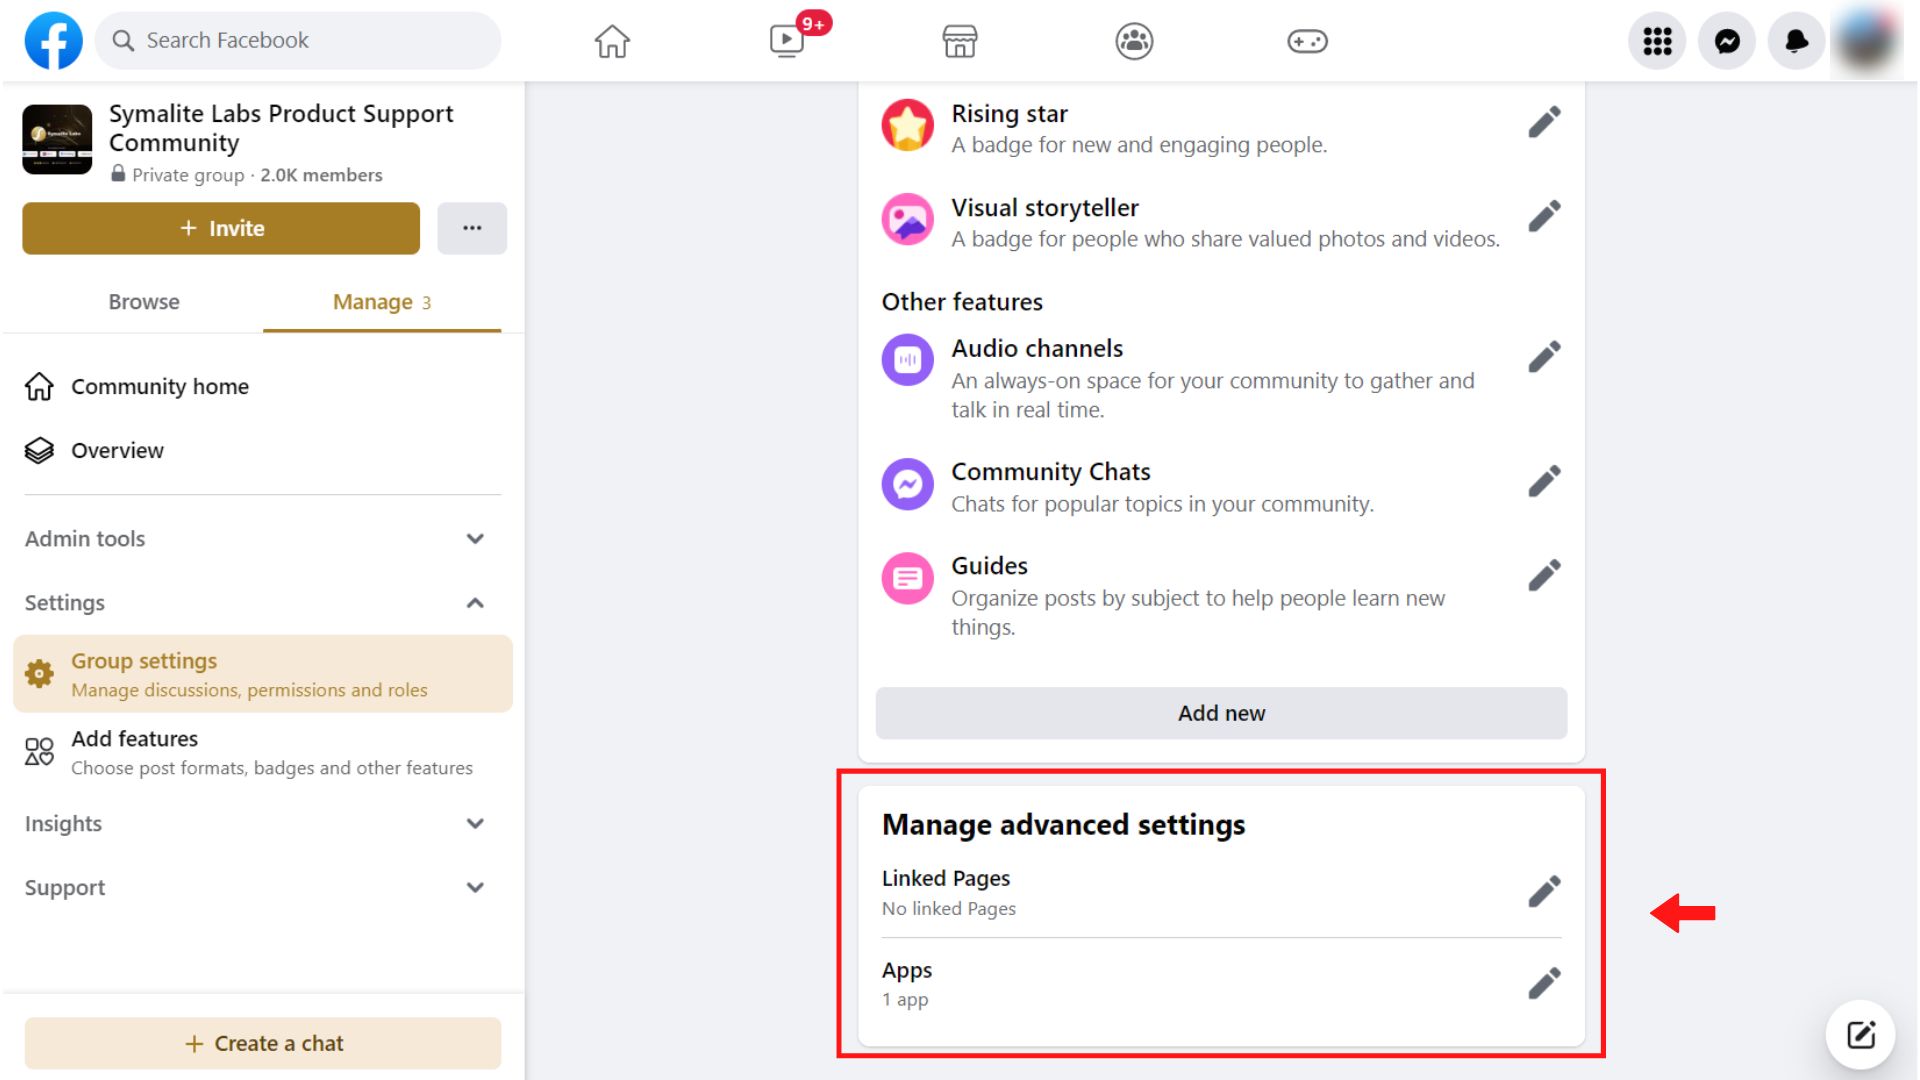The image size is (1920, 1080).
Task: Open Watch videos with the 9+ badge
Action: point(786,41)
